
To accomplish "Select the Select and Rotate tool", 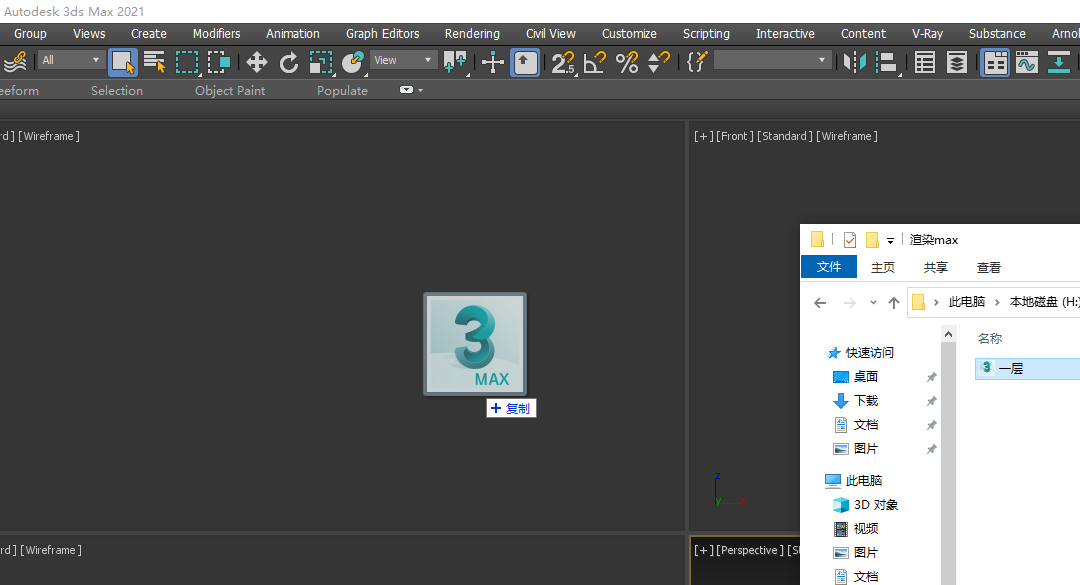I will (289, 62).
